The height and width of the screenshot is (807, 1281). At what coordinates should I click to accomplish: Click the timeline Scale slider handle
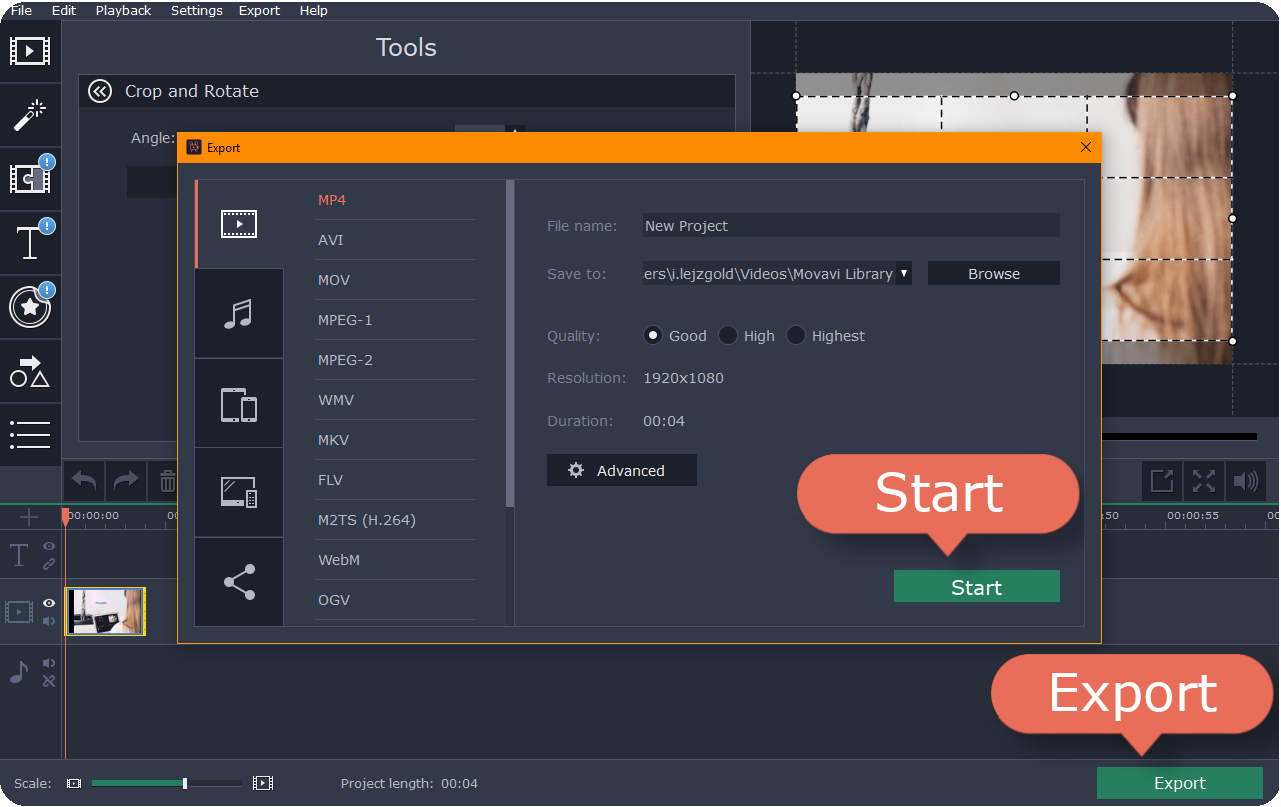[x=185, y=783]
